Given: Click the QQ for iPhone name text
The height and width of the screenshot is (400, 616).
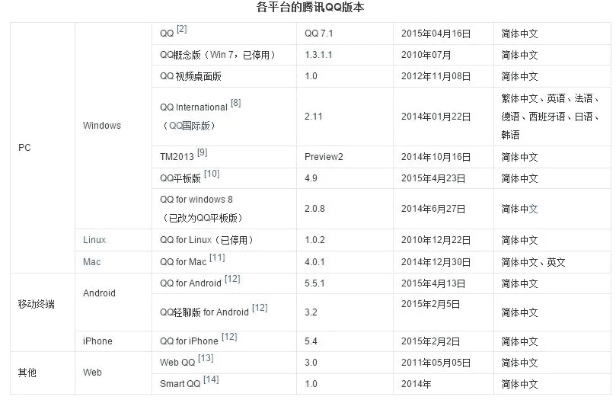Looking at the screenshot, I should (x=189, y=341).
